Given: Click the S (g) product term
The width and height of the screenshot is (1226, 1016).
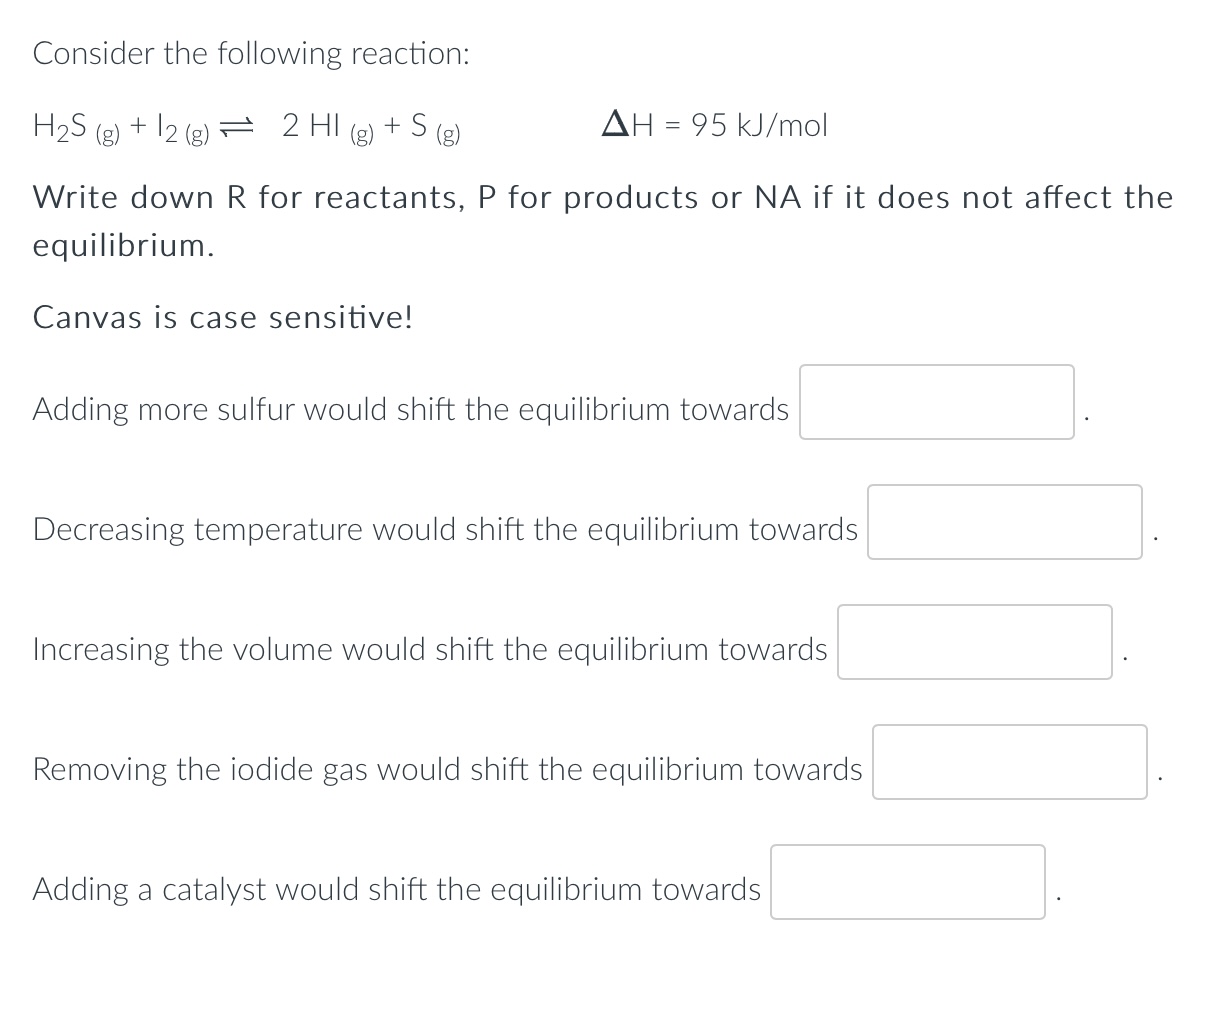Looking at the screenshot, I should point(434,126).
